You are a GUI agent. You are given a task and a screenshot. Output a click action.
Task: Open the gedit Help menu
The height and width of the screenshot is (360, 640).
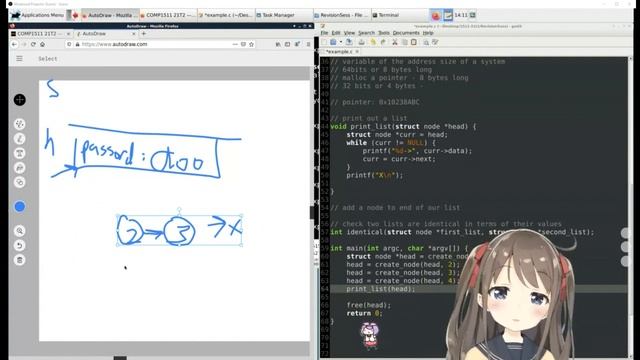tap(428, 33)
